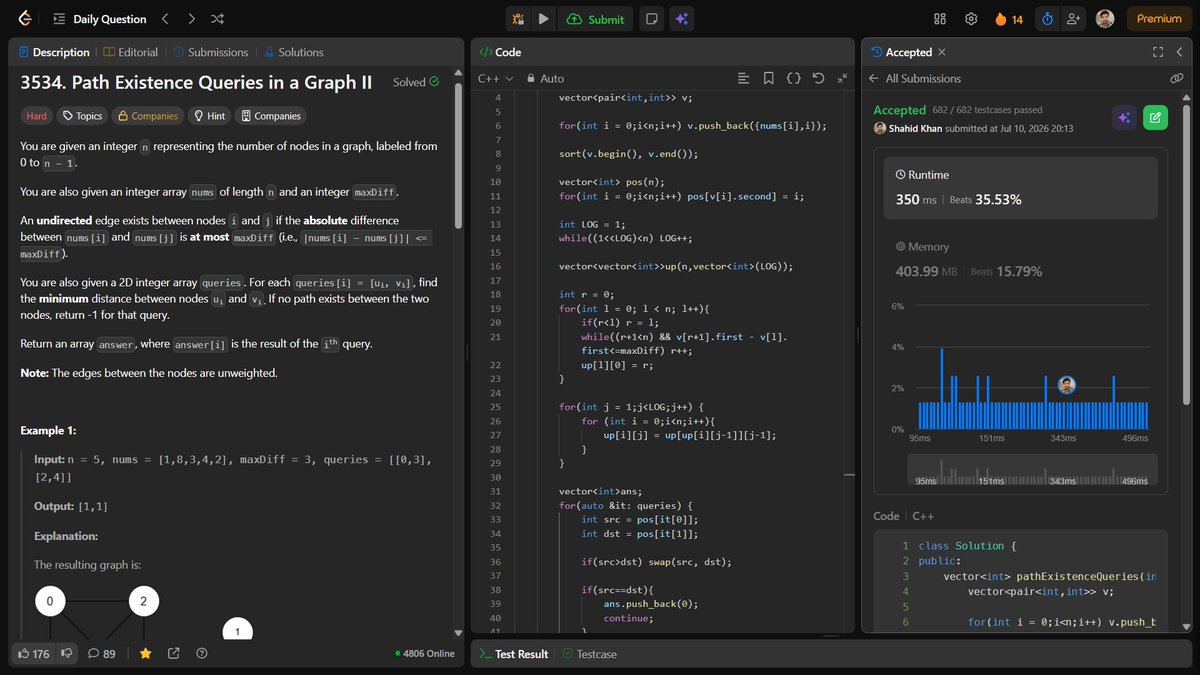Click the runtime distribution range slider
The height and width of the screenshot is (675, 1200).
[x=1032, y=470]
